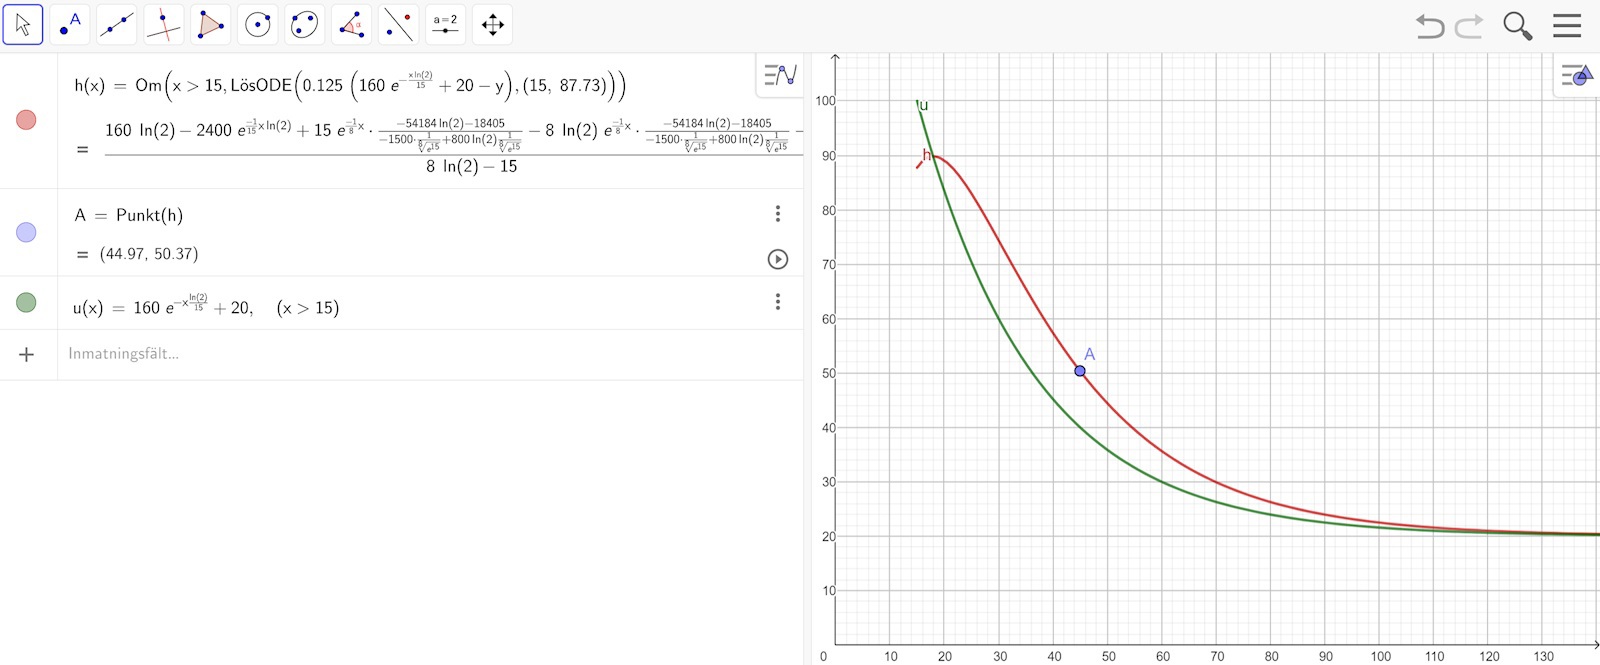Select the Reflect about line tool
The image size is (1600, 665).
pos(399,25)
